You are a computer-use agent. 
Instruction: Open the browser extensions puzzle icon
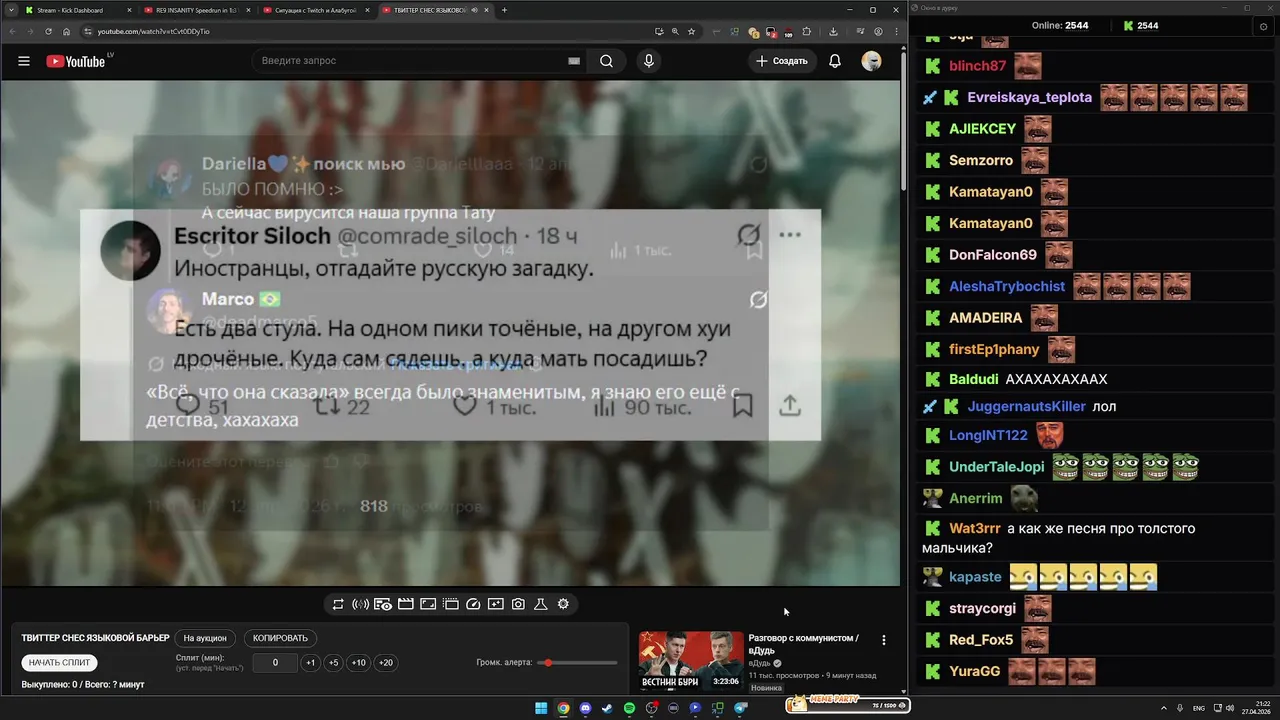point(807,31)
